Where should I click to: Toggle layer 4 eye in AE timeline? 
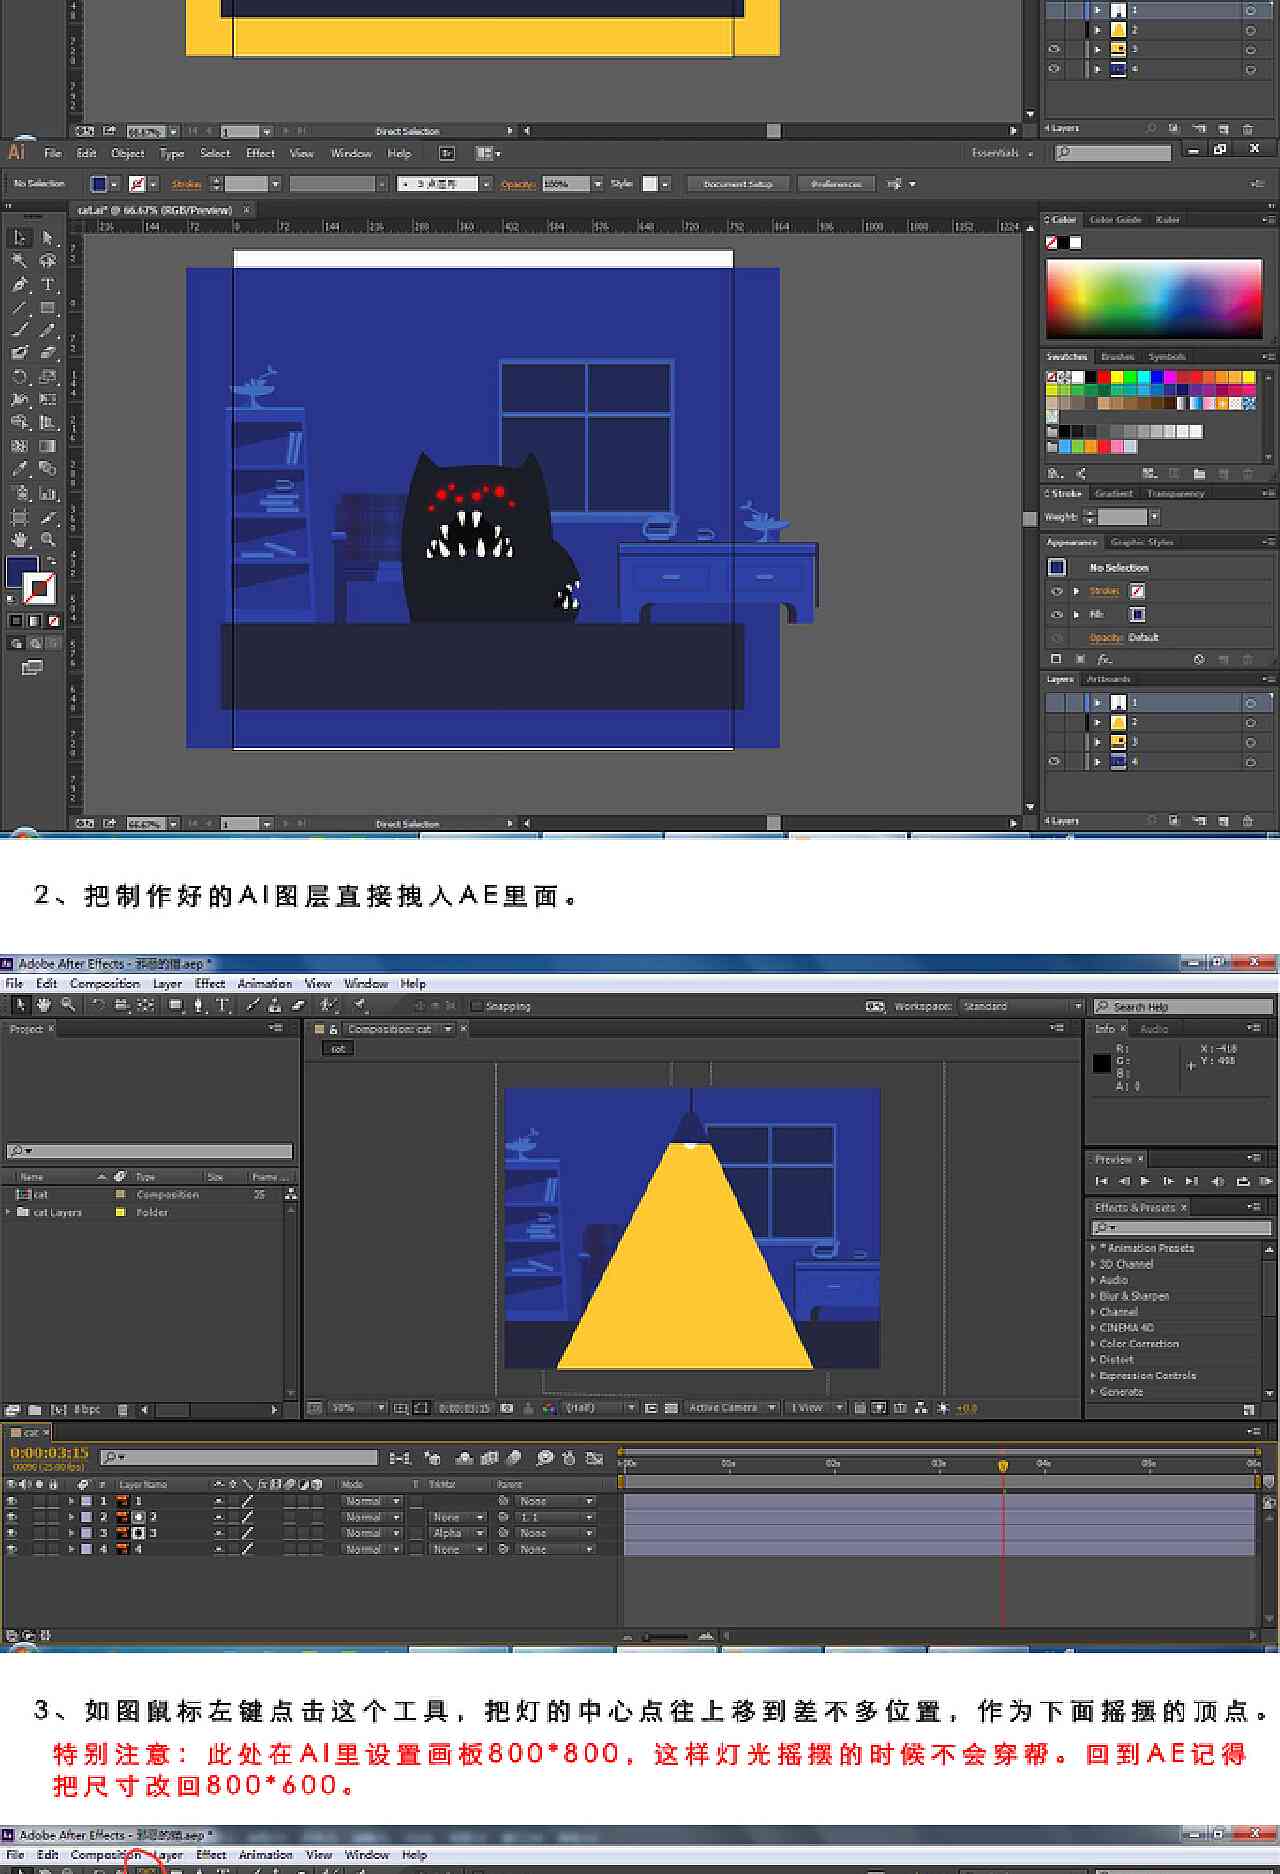coord(12,1549)
